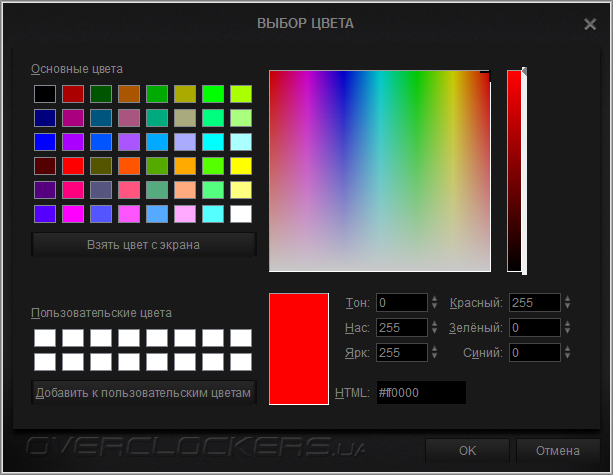The width and height of the screenshot is (613, 475).
Task: Decrease Синий with its down arrow
Action: pos(567,357)
